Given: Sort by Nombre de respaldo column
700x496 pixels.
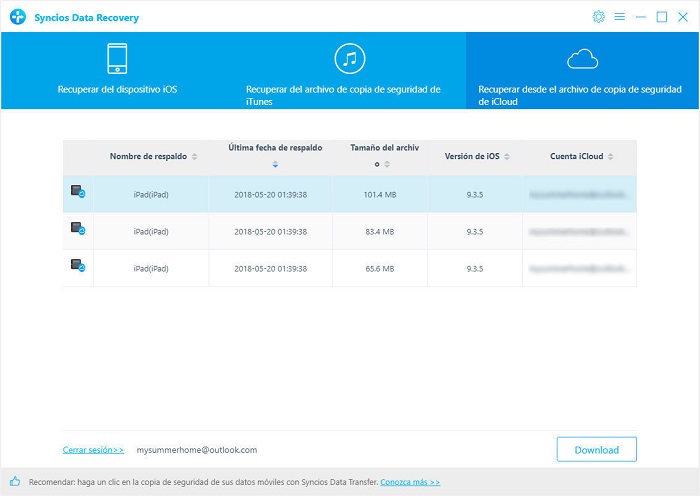Looking at the screenshot, I should click(195, 156).
